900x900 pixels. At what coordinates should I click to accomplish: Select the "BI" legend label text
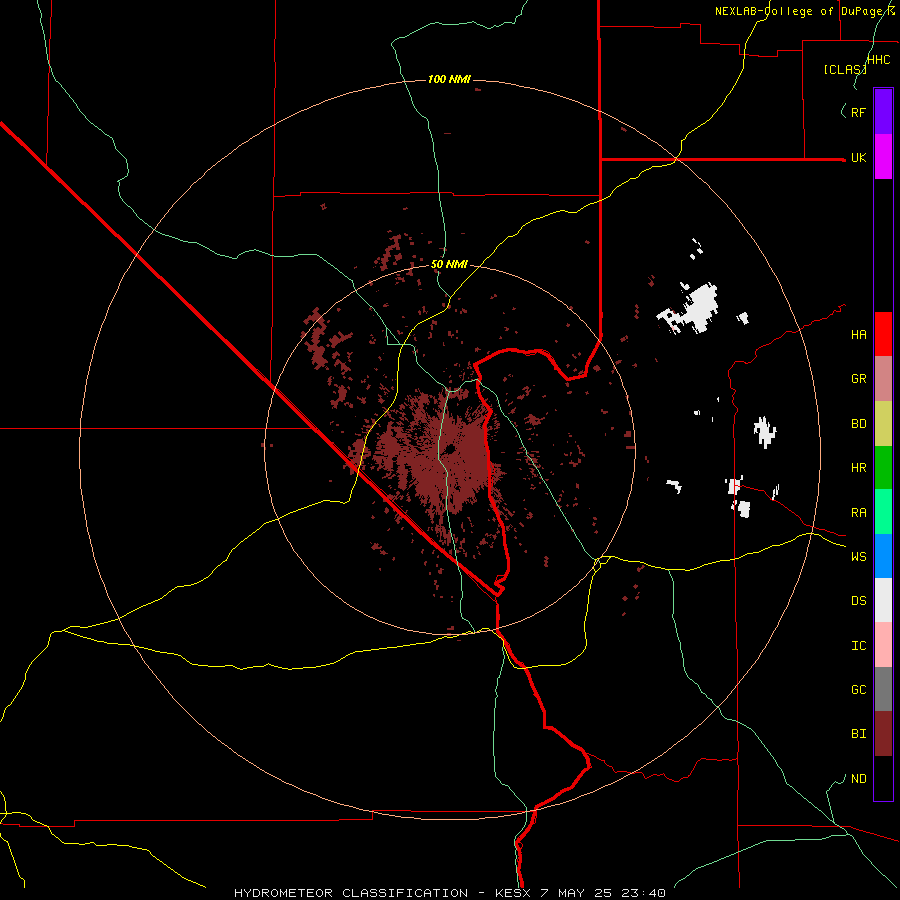858,734
